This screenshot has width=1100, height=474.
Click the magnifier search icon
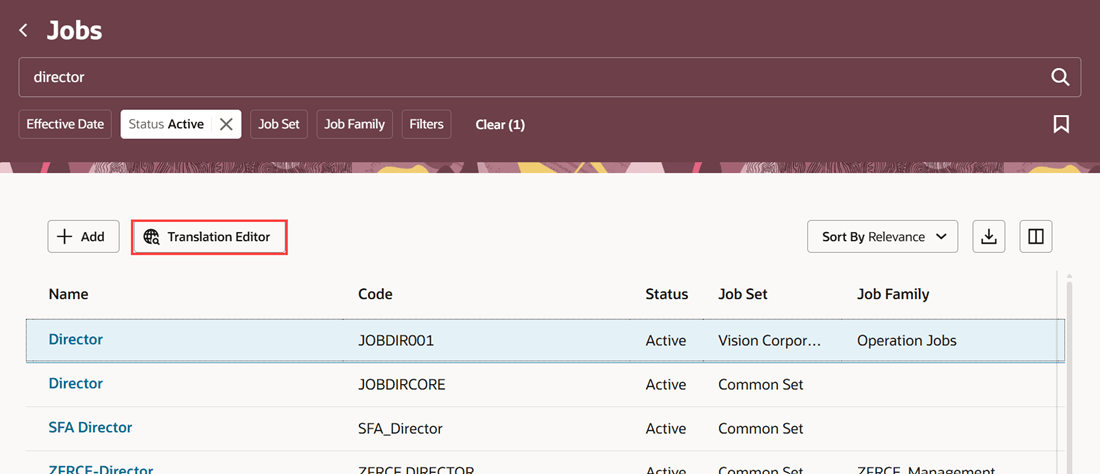[x=1059, y=77]
